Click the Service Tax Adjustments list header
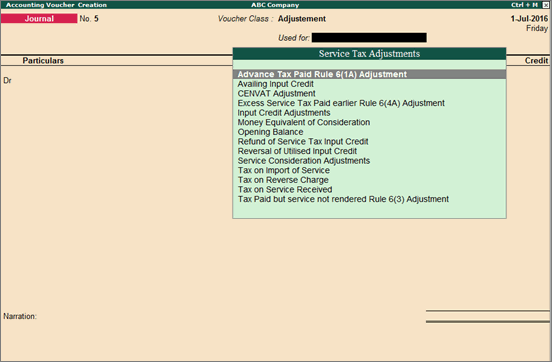552x362 pixels. (369, 54)
